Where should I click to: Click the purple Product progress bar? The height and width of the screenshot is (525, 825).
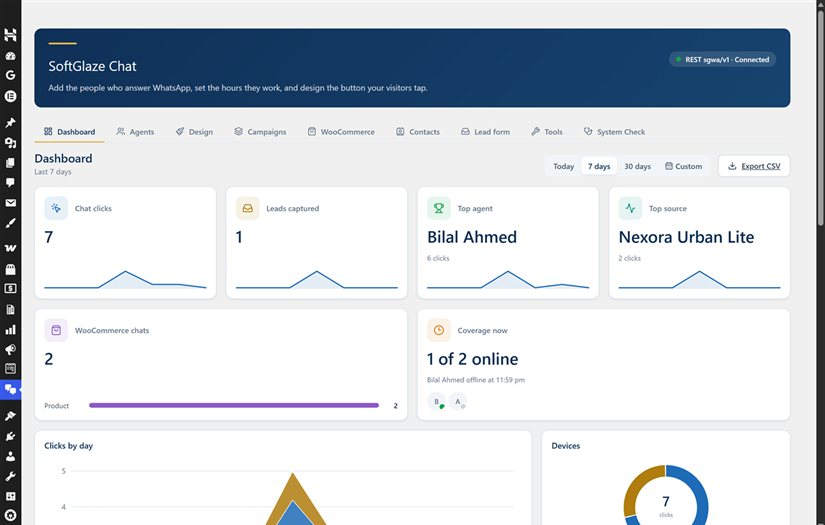pyautogui.click(x=234, y=405)
